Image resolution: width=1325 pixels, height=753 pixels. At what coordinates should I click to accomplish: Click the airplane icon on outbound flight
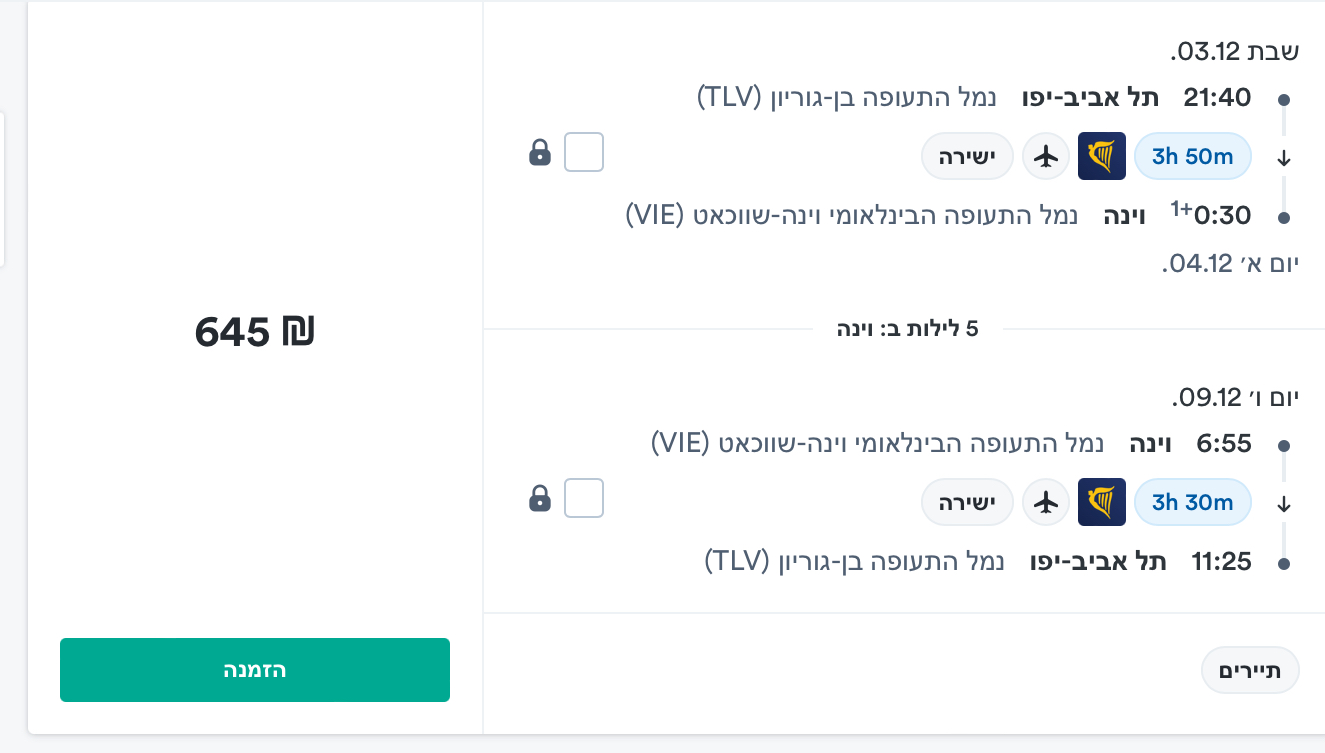click(x=1046, y=156)
